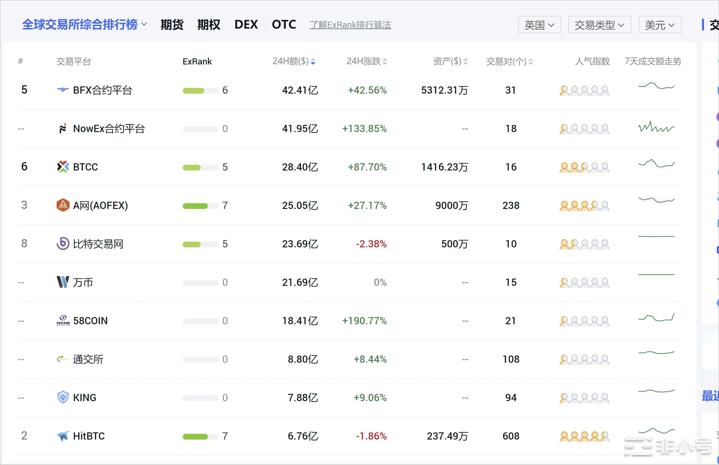
Task: Click the 7天成交额走势 column header
Action: click(653, 61)
